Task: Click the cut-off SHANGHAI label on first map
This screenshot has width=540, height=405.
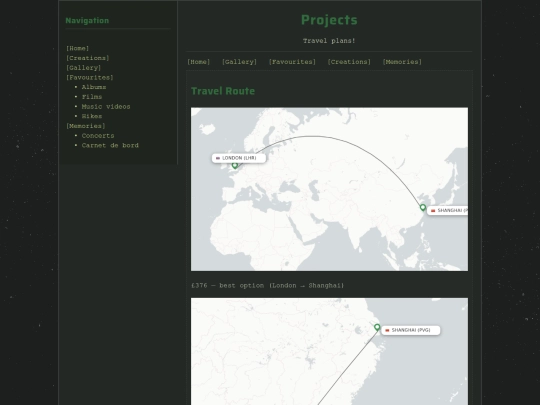Action: coord(447,210)
